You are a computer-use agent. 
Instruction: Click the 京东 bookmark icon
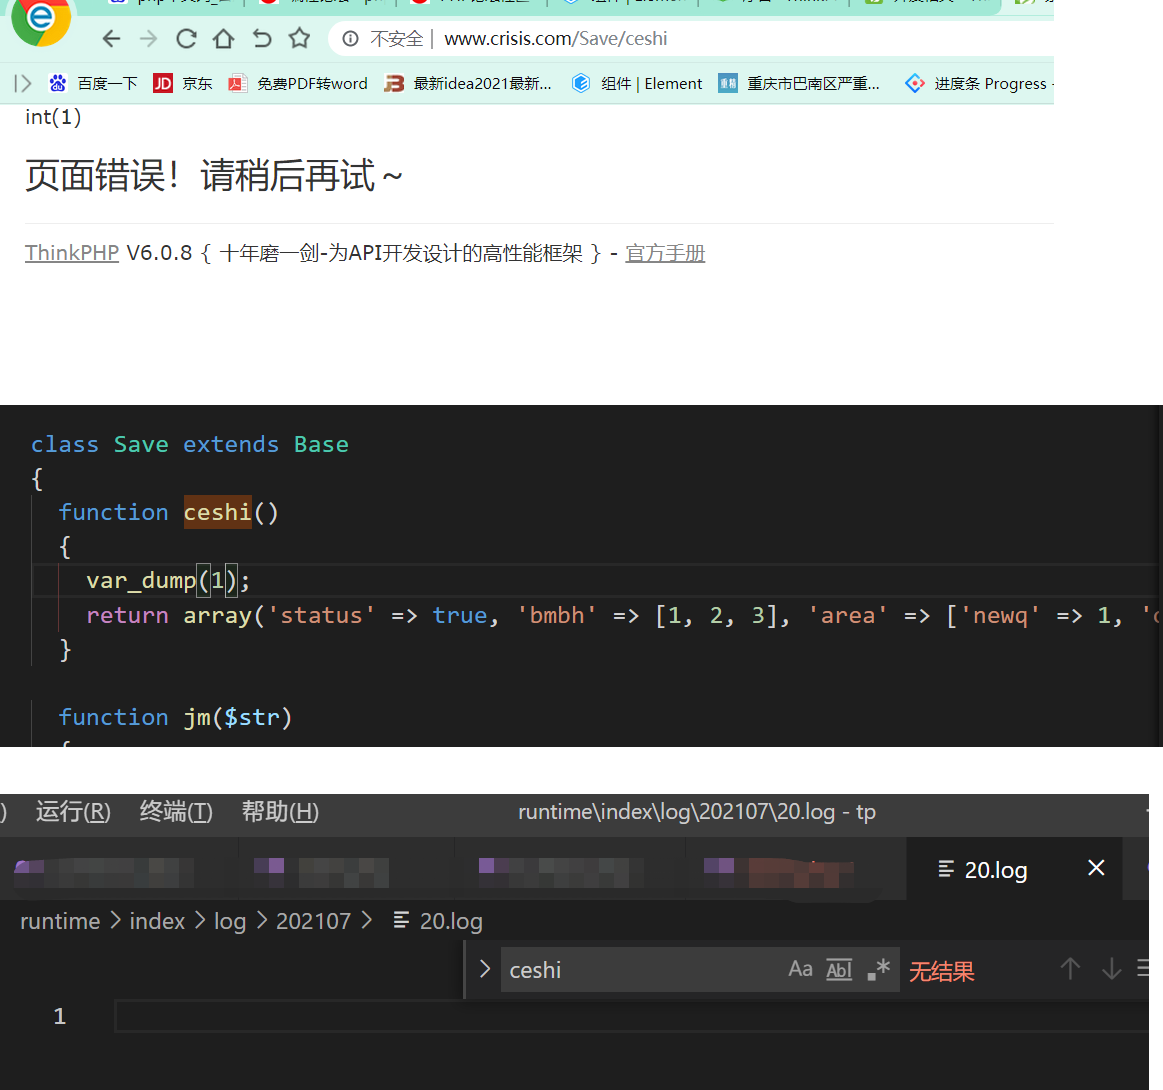pyautogui.click(x=162, y=83)
